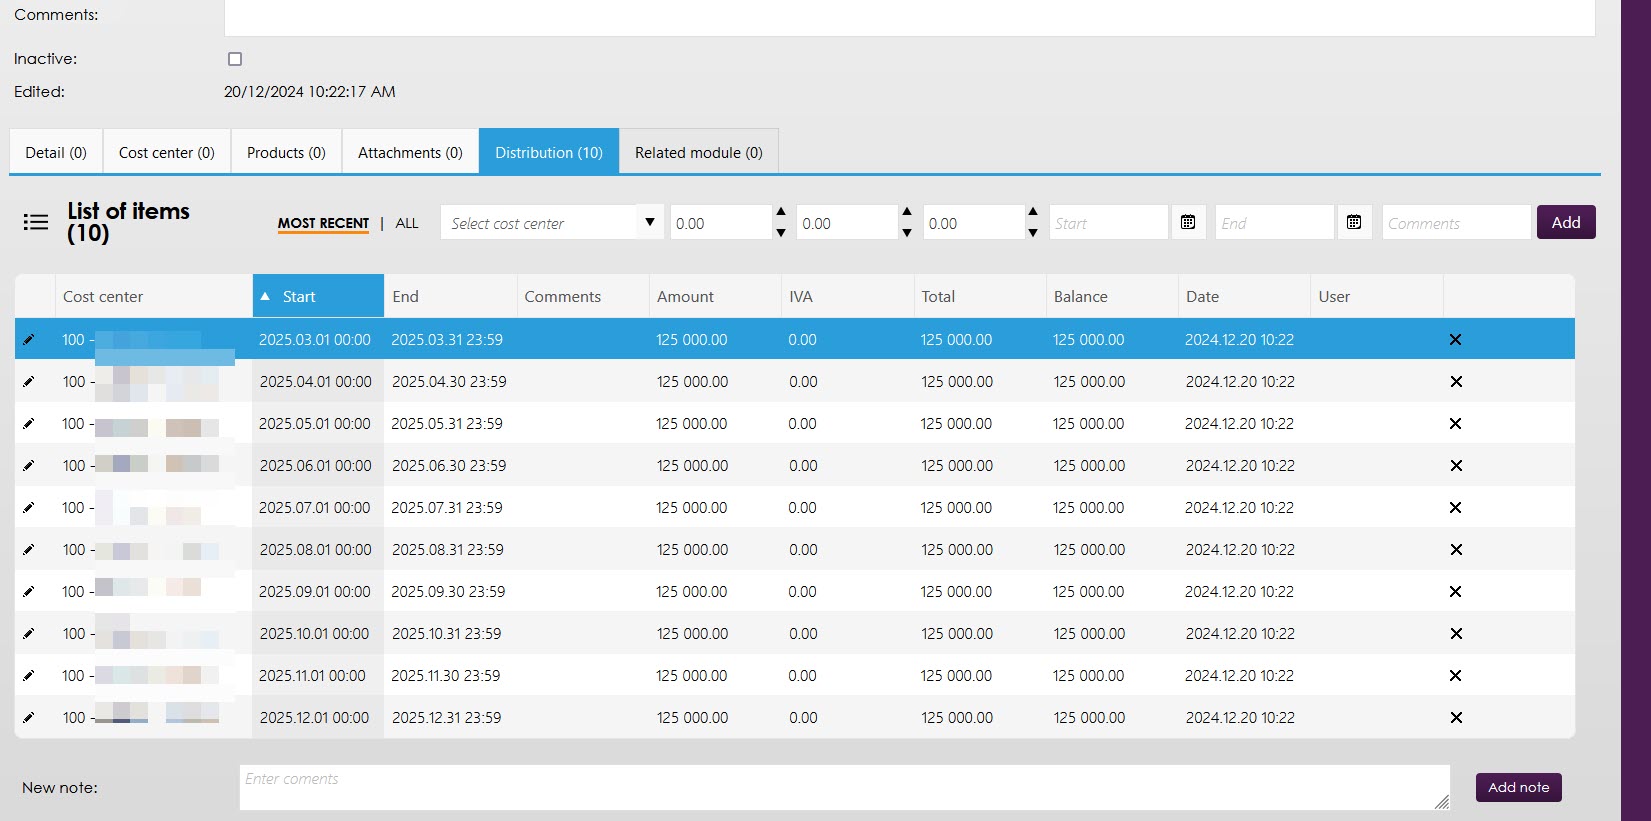Delete the row ending 2025.11.30 23:59
This screenshot has height=821, width=1651.
(1456, 676)
